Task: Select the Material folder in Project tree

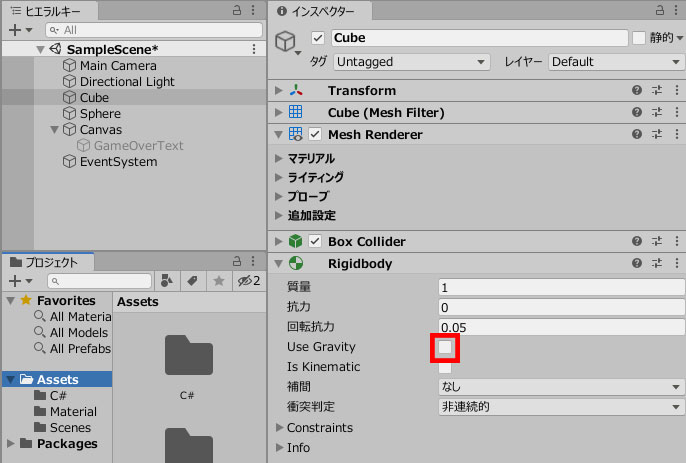Action: pos(73,412)
